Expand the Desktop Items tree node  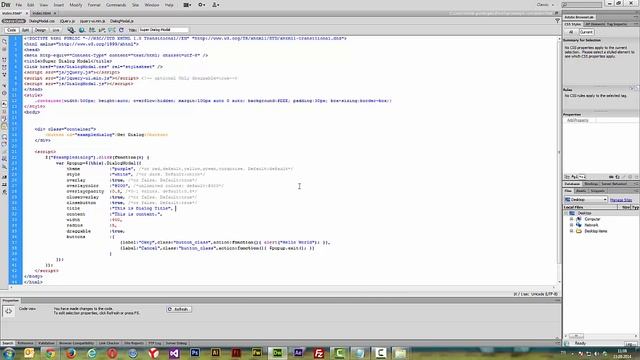[571, 231]
